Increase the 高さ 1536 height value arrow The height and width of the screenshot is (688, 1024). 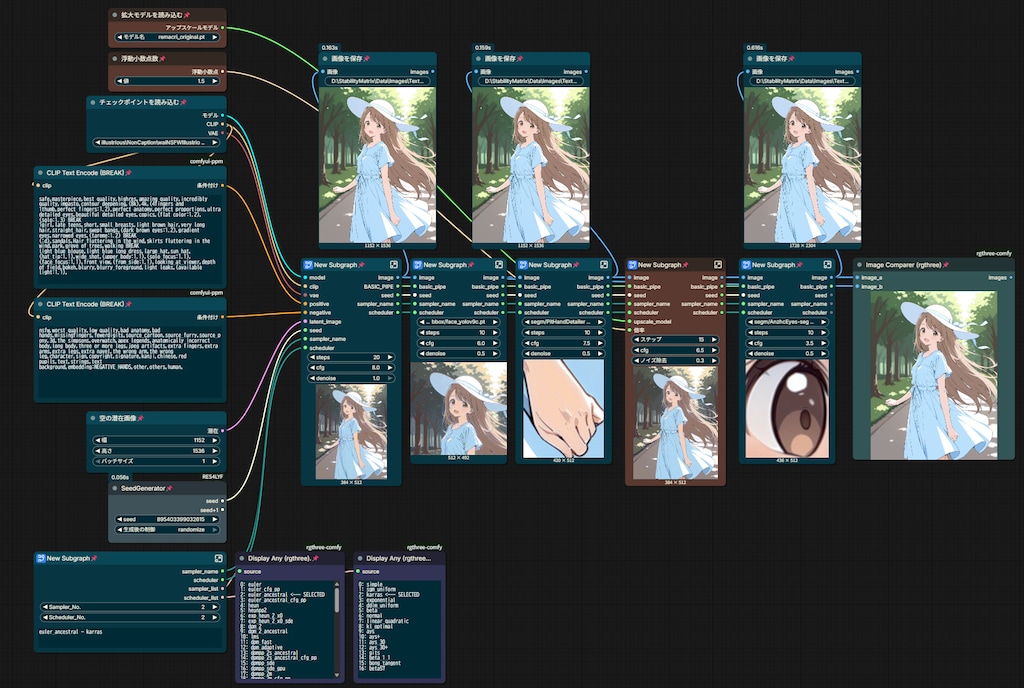pos(215,450)
